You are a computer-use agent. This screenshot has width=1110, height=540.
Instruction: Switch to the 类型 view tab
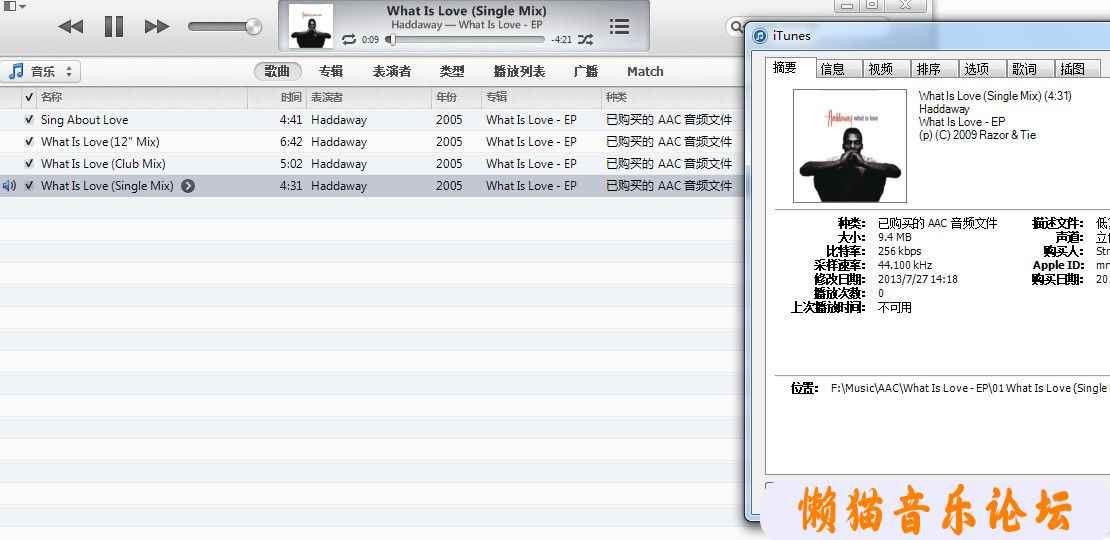[452, 71]
